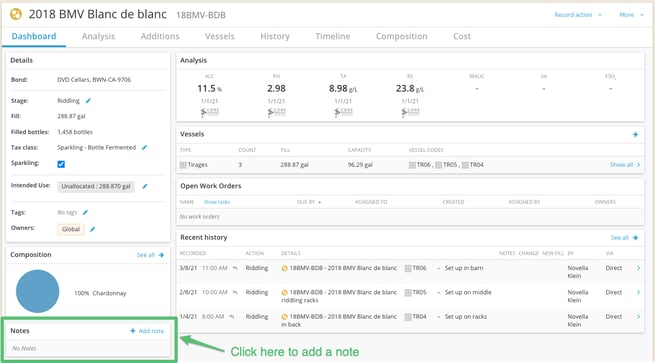Click the lot code 18BMV-BDB in the header
The image size is (655, 363).
(201, 15)
